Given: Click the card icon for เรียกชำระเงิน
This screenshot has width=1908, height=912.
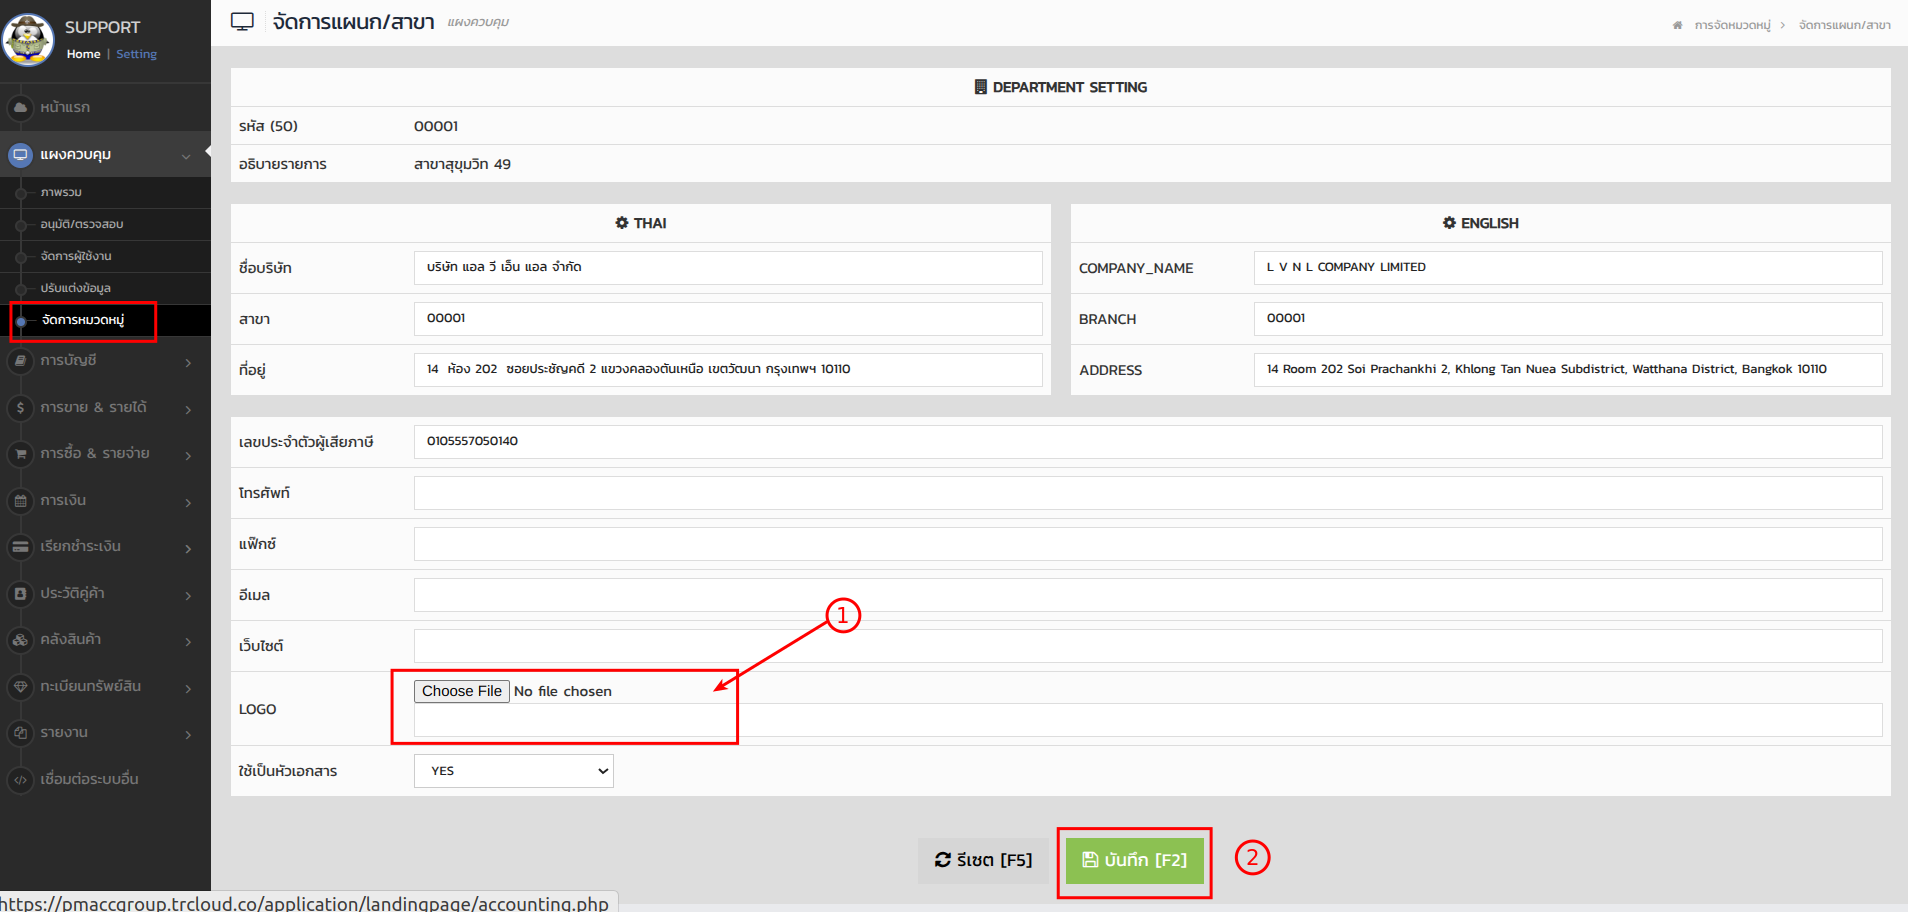Looking at the screenshot, I should pyautogui.click(x=20, y=547).
